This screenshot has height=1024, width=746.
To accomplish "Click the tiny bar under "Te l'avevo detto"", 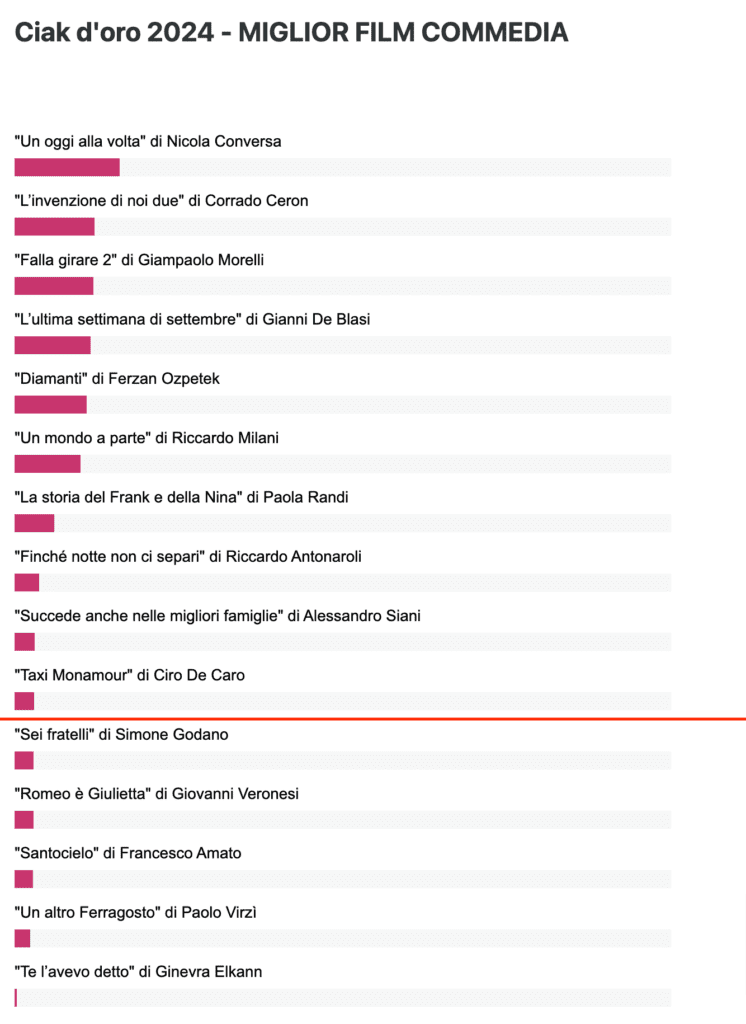I will [x=16, y=998].
